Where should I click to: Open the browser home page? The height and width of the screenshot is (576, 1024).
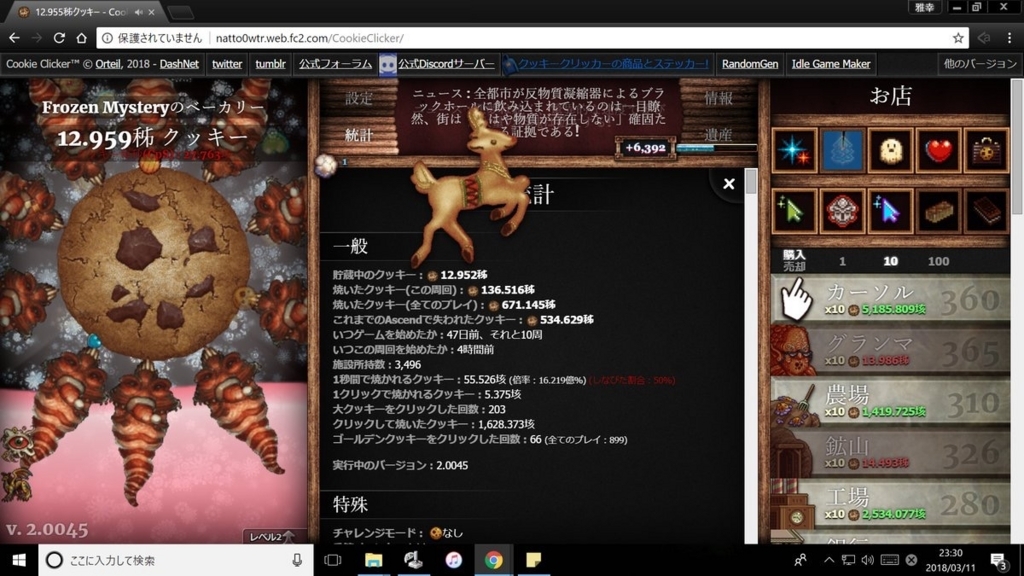pyautogui.click(x=81, y=38)
